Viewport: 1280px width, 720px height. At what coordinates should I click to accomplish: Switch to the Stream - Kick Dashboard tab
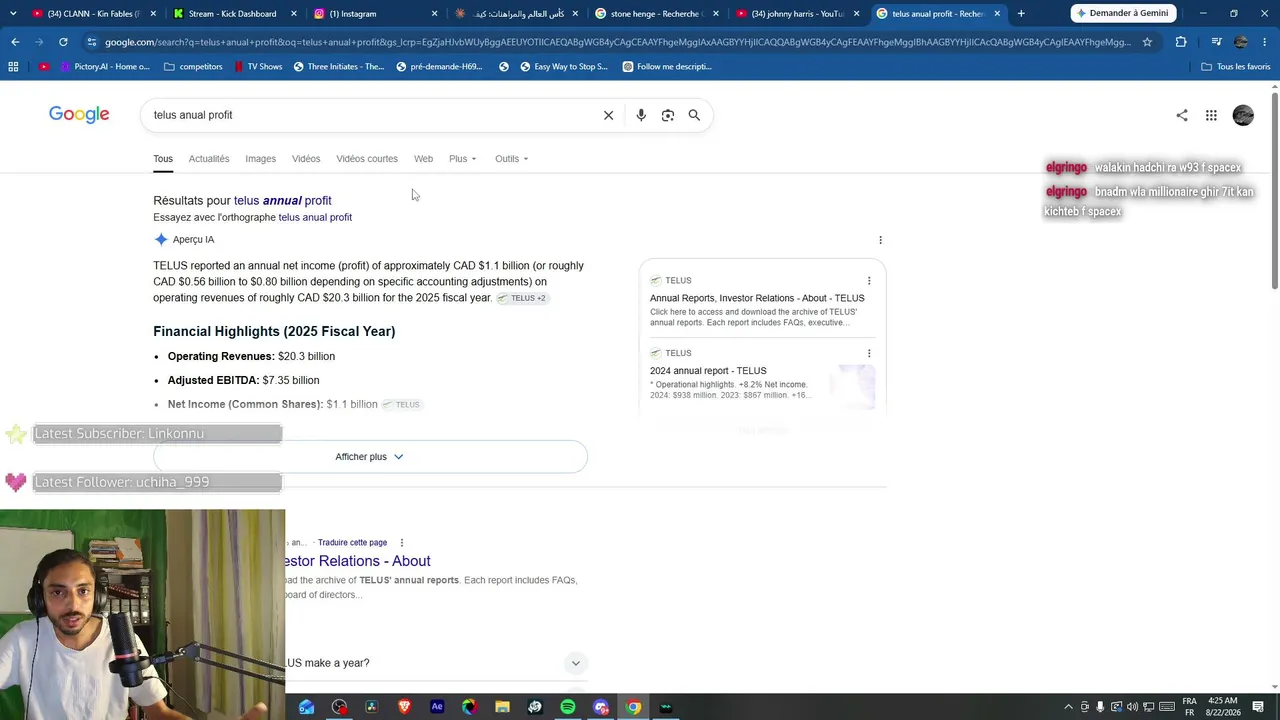(x=235, y=14)
